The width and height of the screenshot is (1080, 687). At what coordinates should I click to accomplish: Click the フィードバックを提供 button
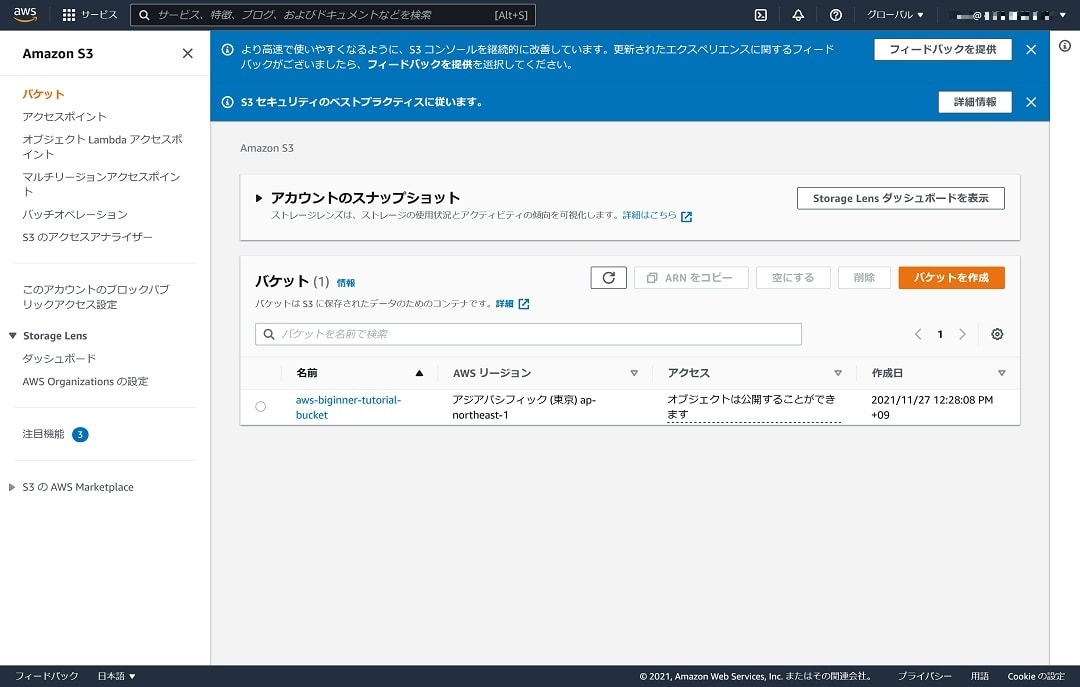942,50
